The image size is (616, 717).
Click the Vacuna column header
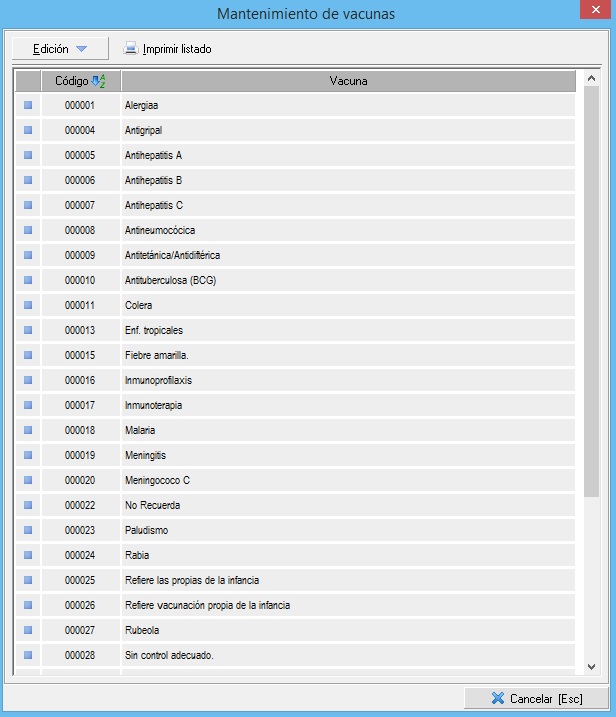pos(348,81)
